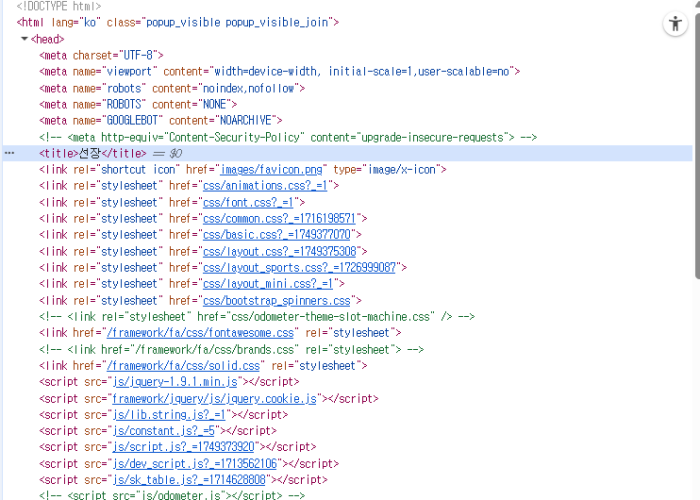Collapse the head element node
Viewport: 700px width, 500px height.
point(24,39)
